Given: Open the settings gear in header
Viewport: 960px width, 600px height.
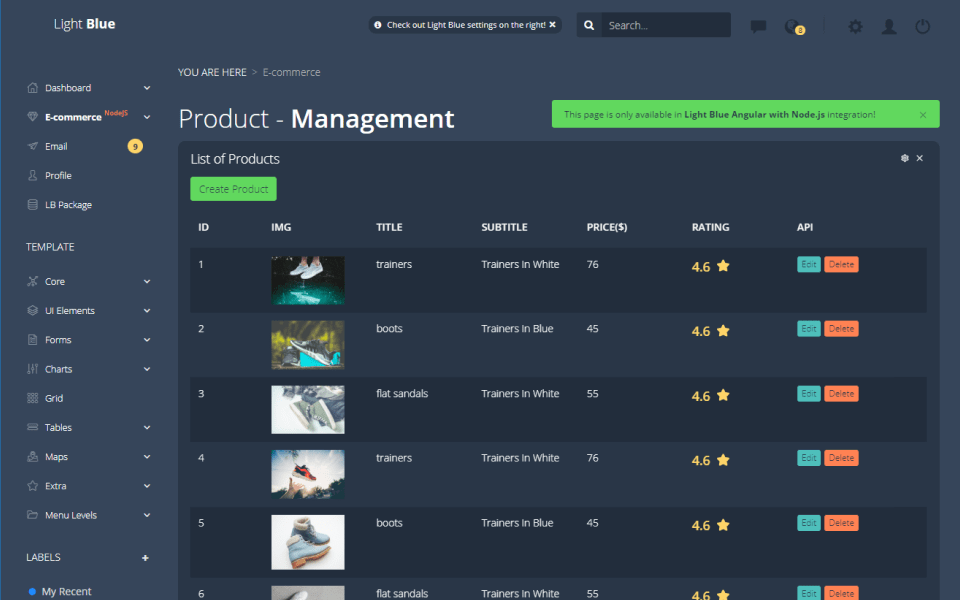Looking at the screenshot, I should pyautogui.click(x=855, y=26).
